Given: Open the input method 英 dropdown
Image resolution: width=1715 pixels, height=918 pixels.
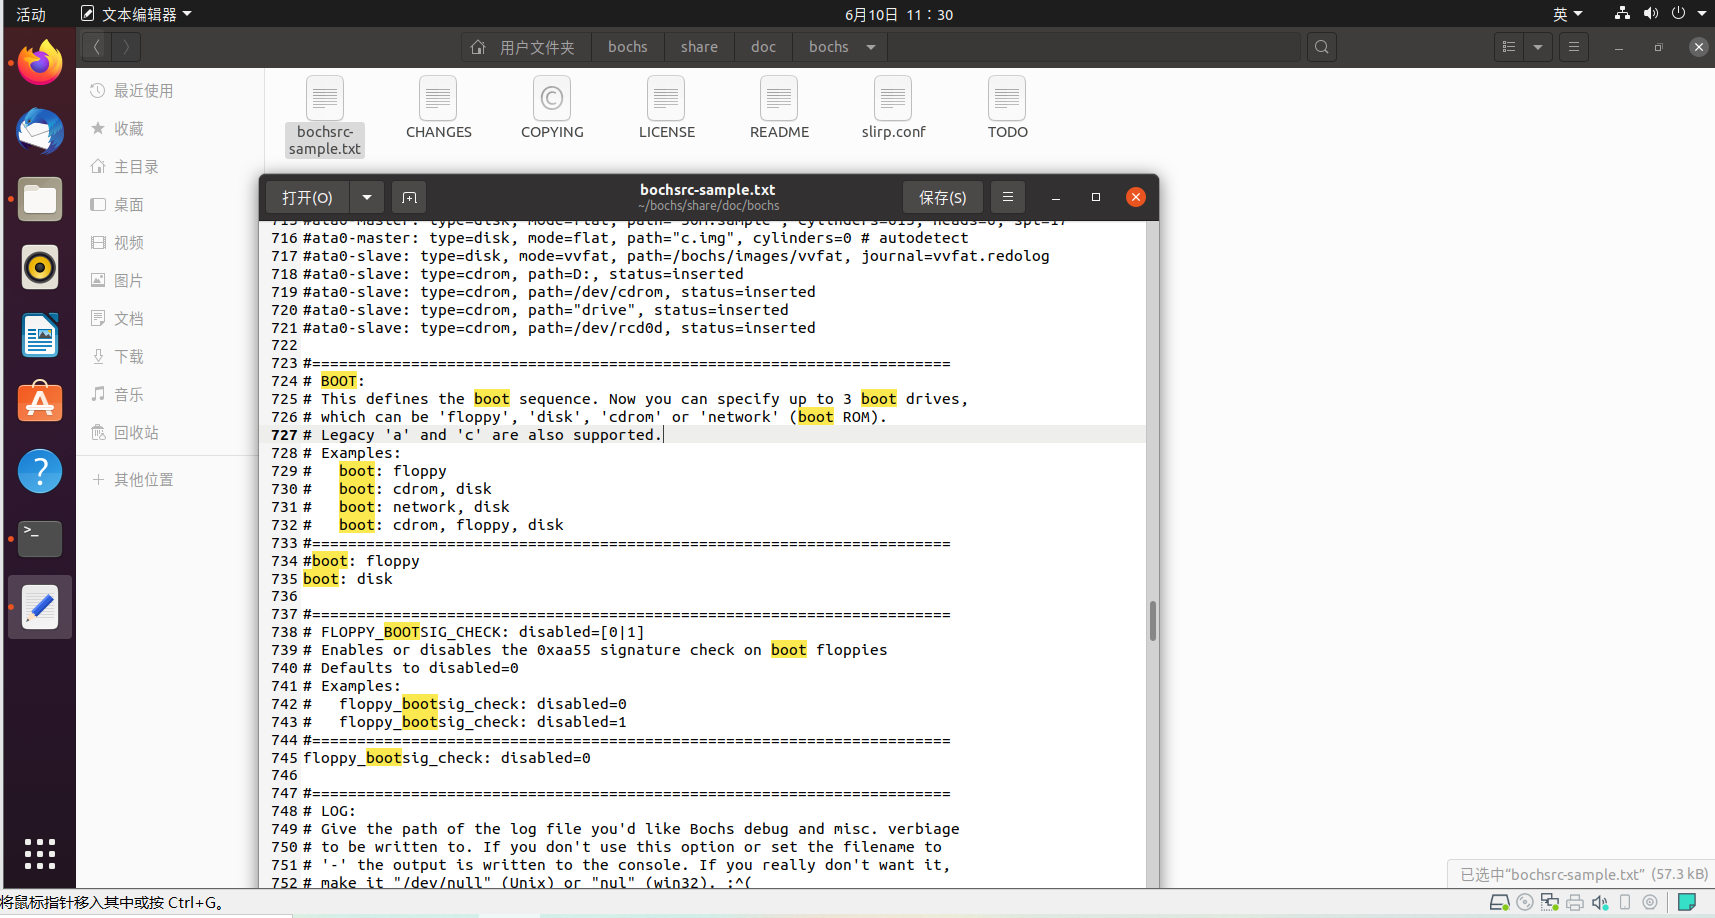Looking at the screenshot, I should point(1567,14).
